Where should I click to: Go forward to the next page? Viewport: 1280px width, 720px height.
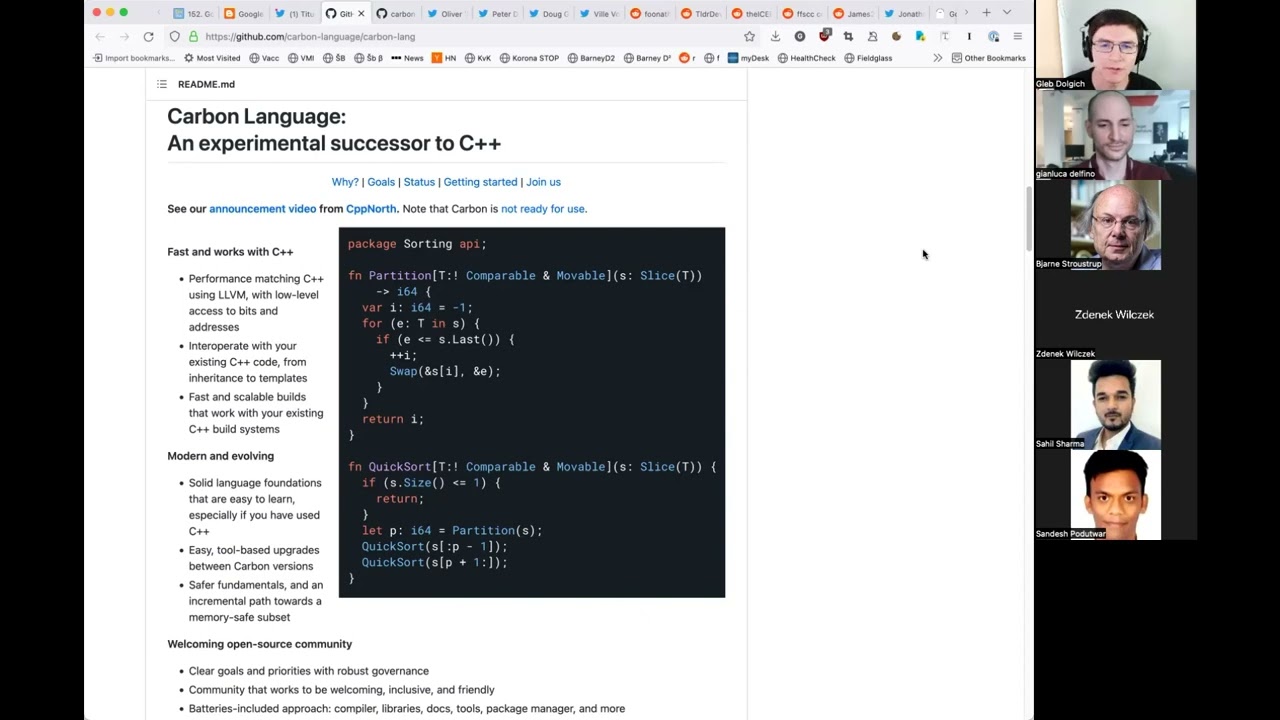coord(123,36)
